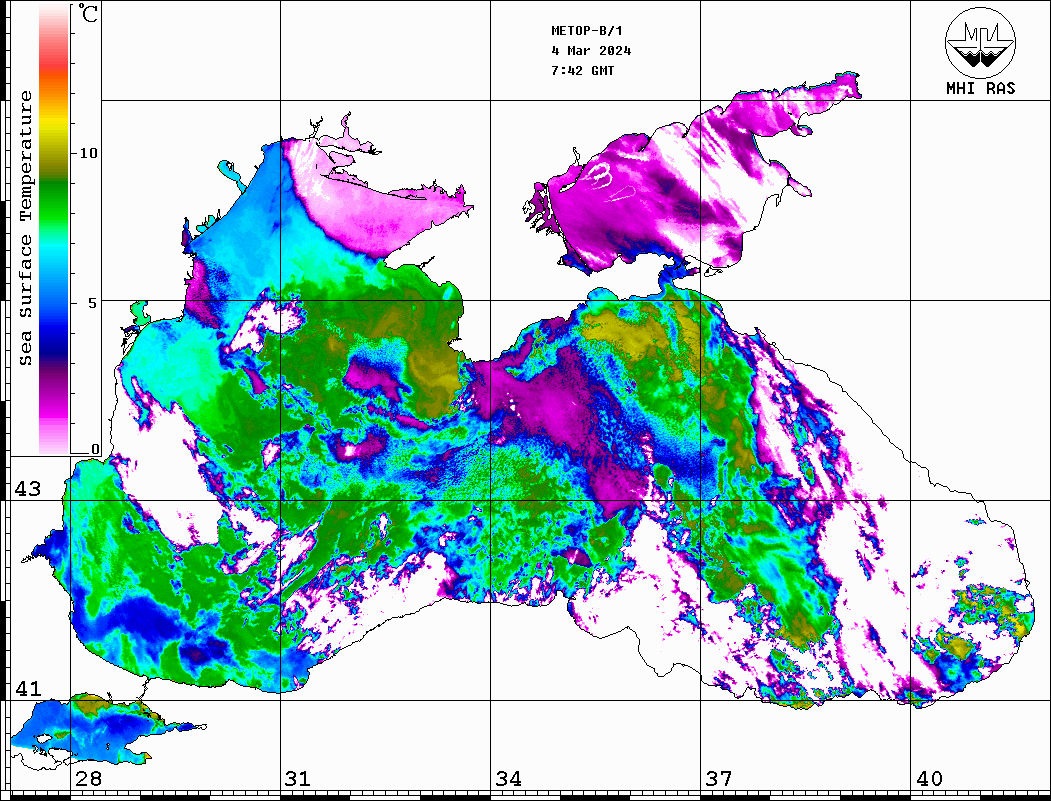The width and height of the screenshot is (1051, 801).
Task: Click the '4 Mar 2024' date text
Action: tap(591, 50)
